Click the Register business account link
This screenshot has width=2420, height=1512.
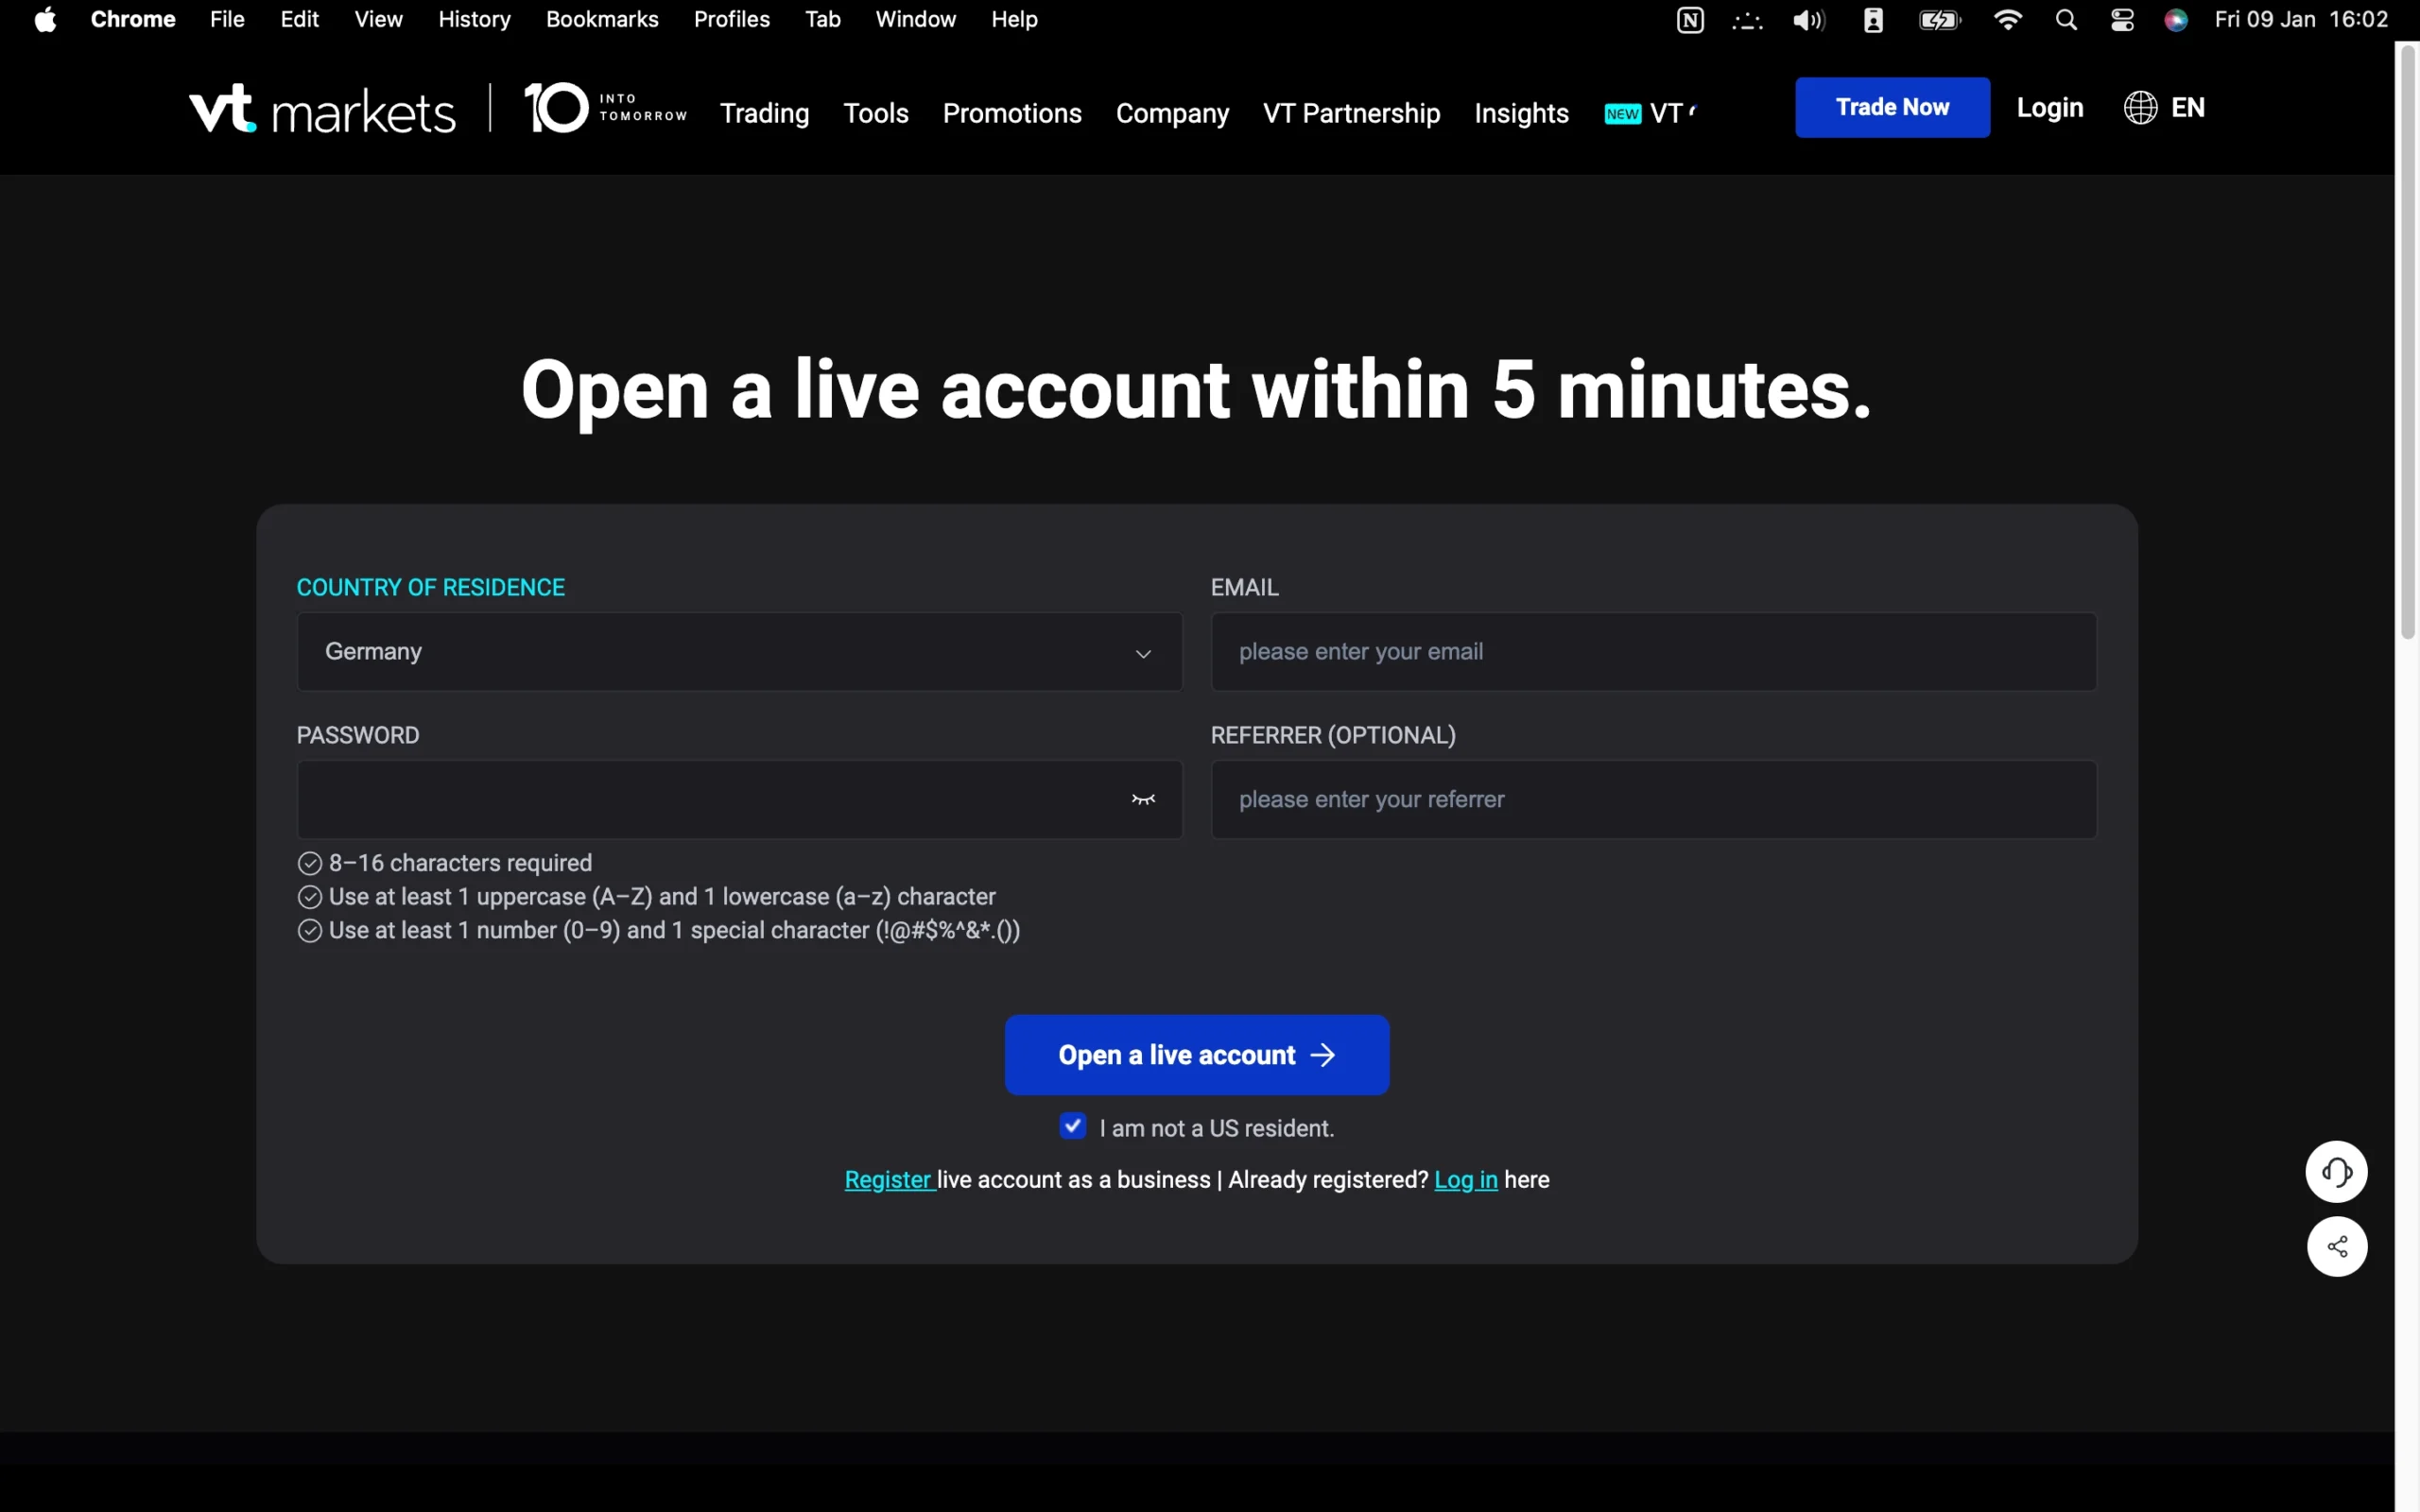click(888, 1180)
